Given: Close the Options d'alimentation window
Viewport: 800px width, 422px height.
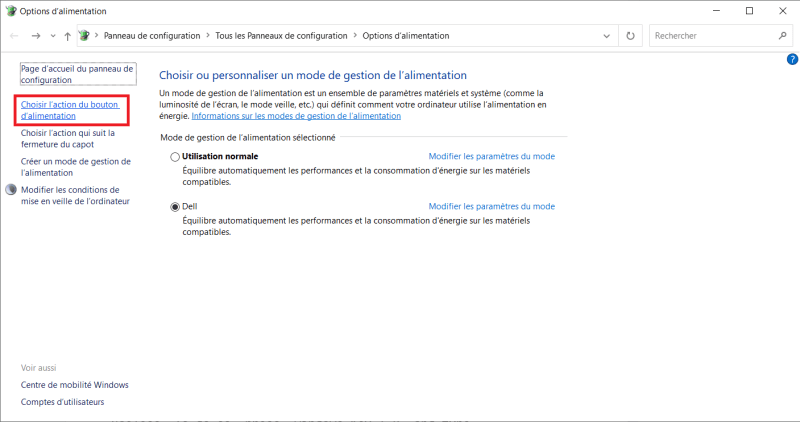Looking at the screenshot, I should point(783,11).
